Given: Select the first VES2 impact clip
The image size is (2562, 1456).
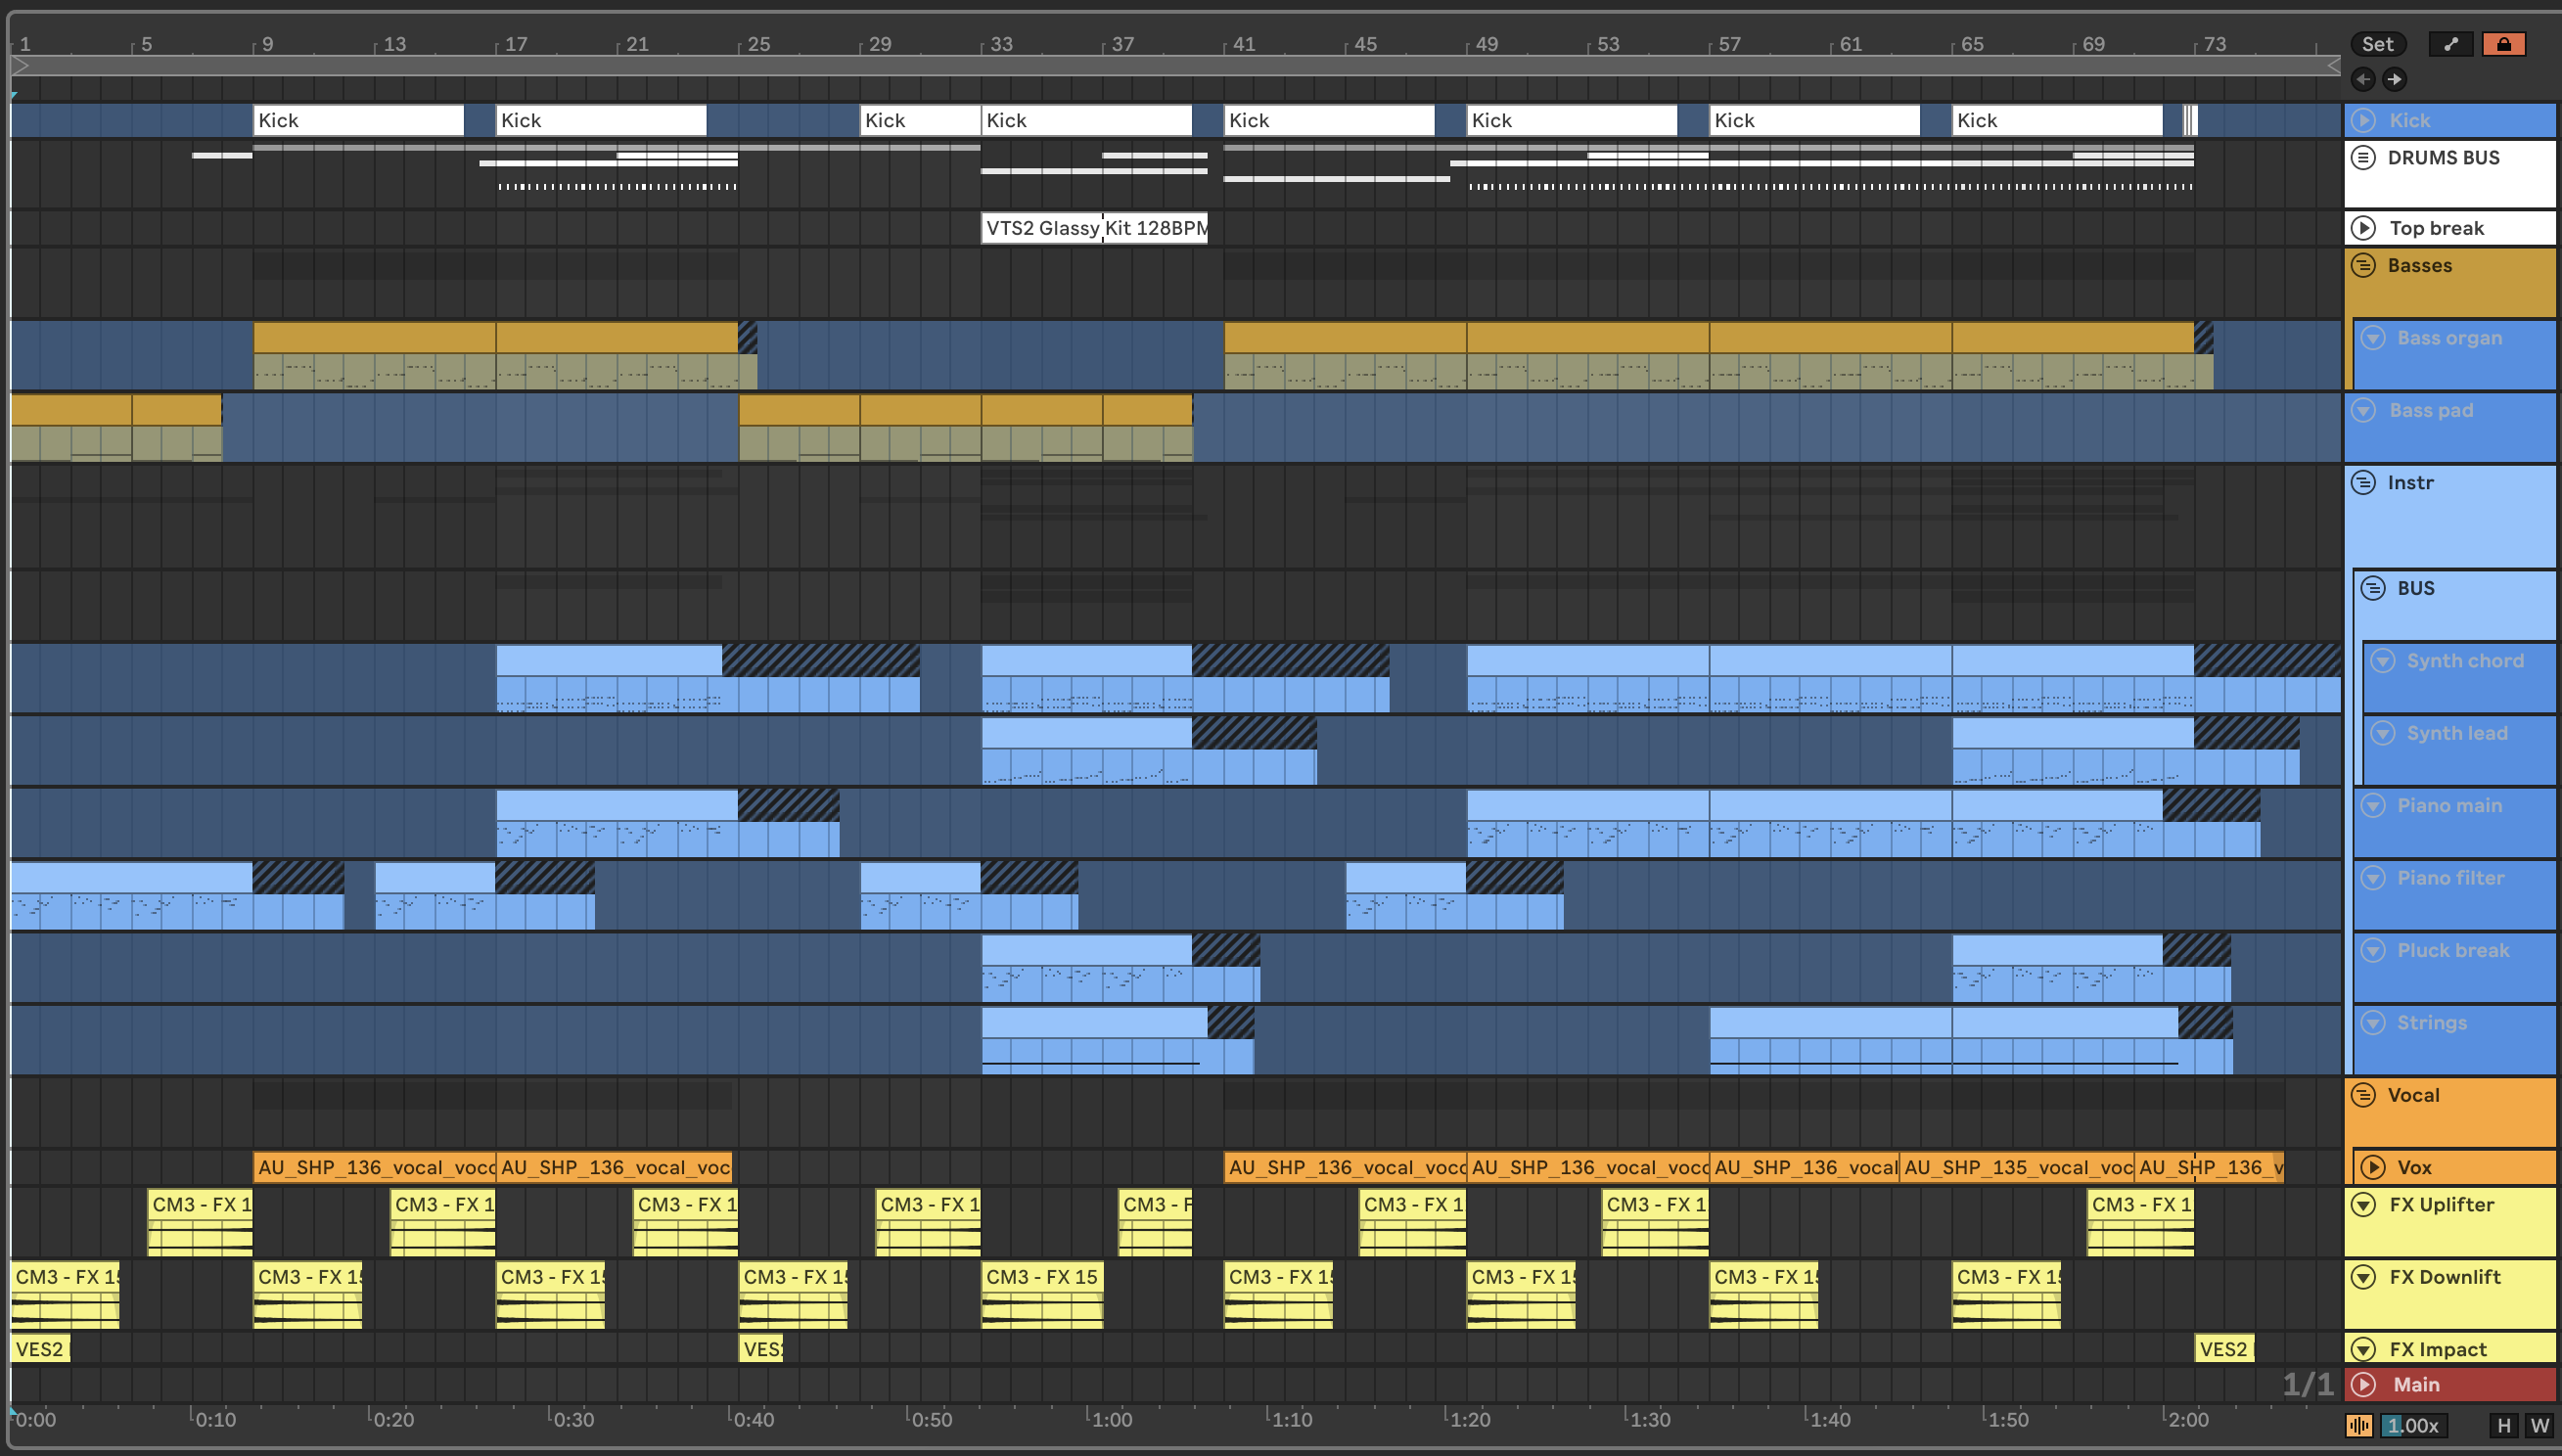Looking at the screenshot, I should [x=40, y=1349].
